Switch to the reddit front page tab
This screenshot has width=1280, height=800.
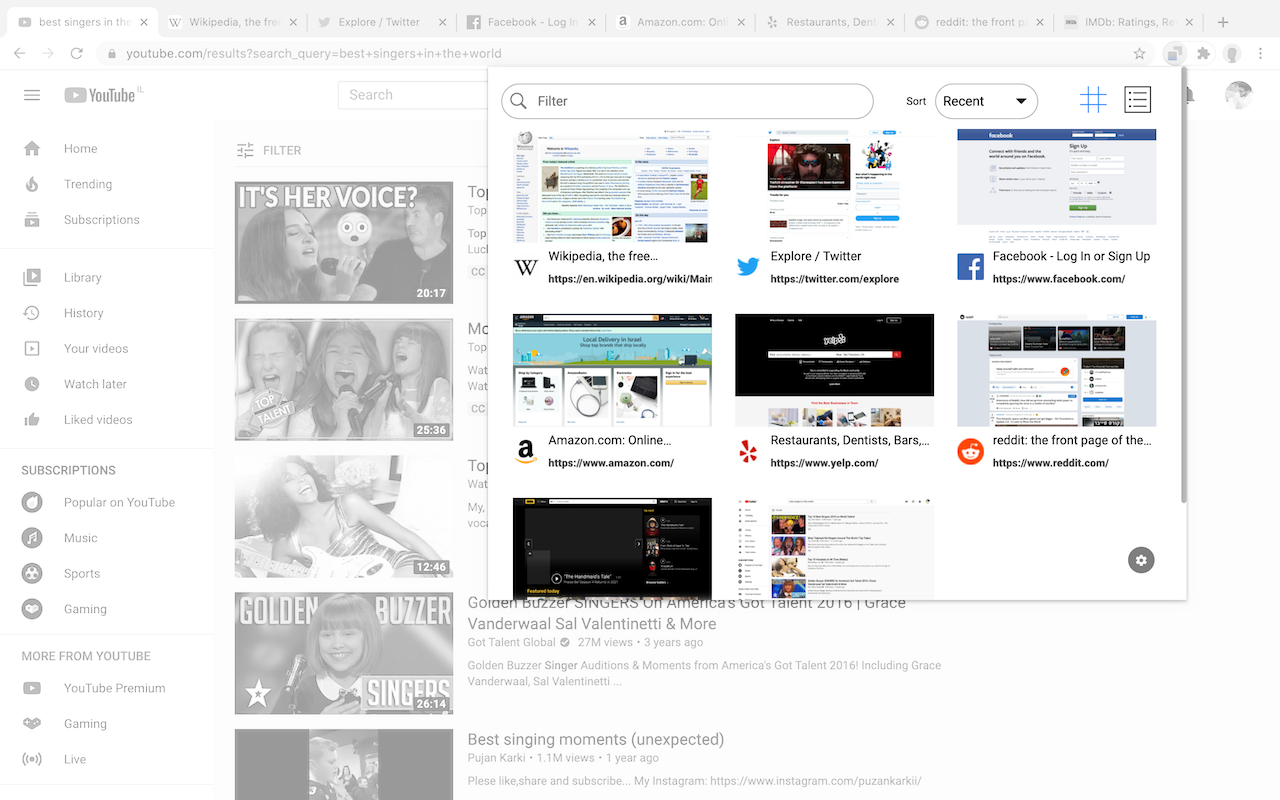coord(975,21)
